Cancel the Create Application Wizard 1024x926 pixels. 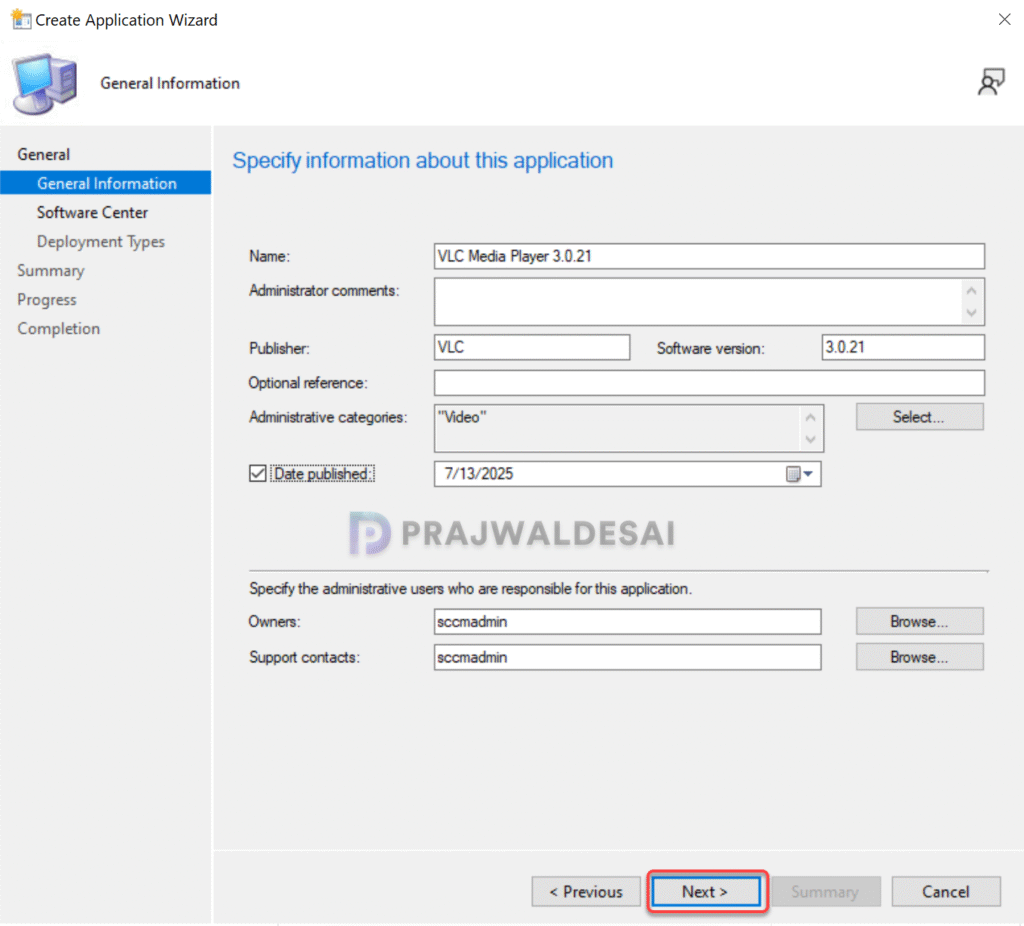pos(946,891)
